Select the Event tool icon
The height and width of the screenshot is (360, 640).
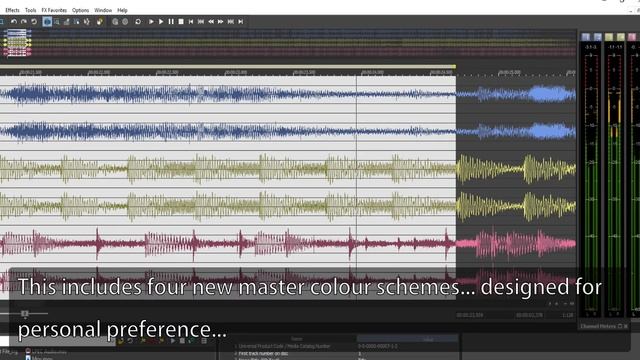point(77,22)
